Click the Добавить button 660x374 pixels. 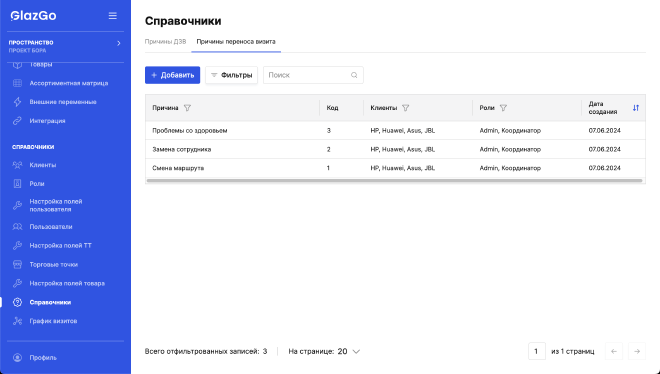[x=173, y=75]
